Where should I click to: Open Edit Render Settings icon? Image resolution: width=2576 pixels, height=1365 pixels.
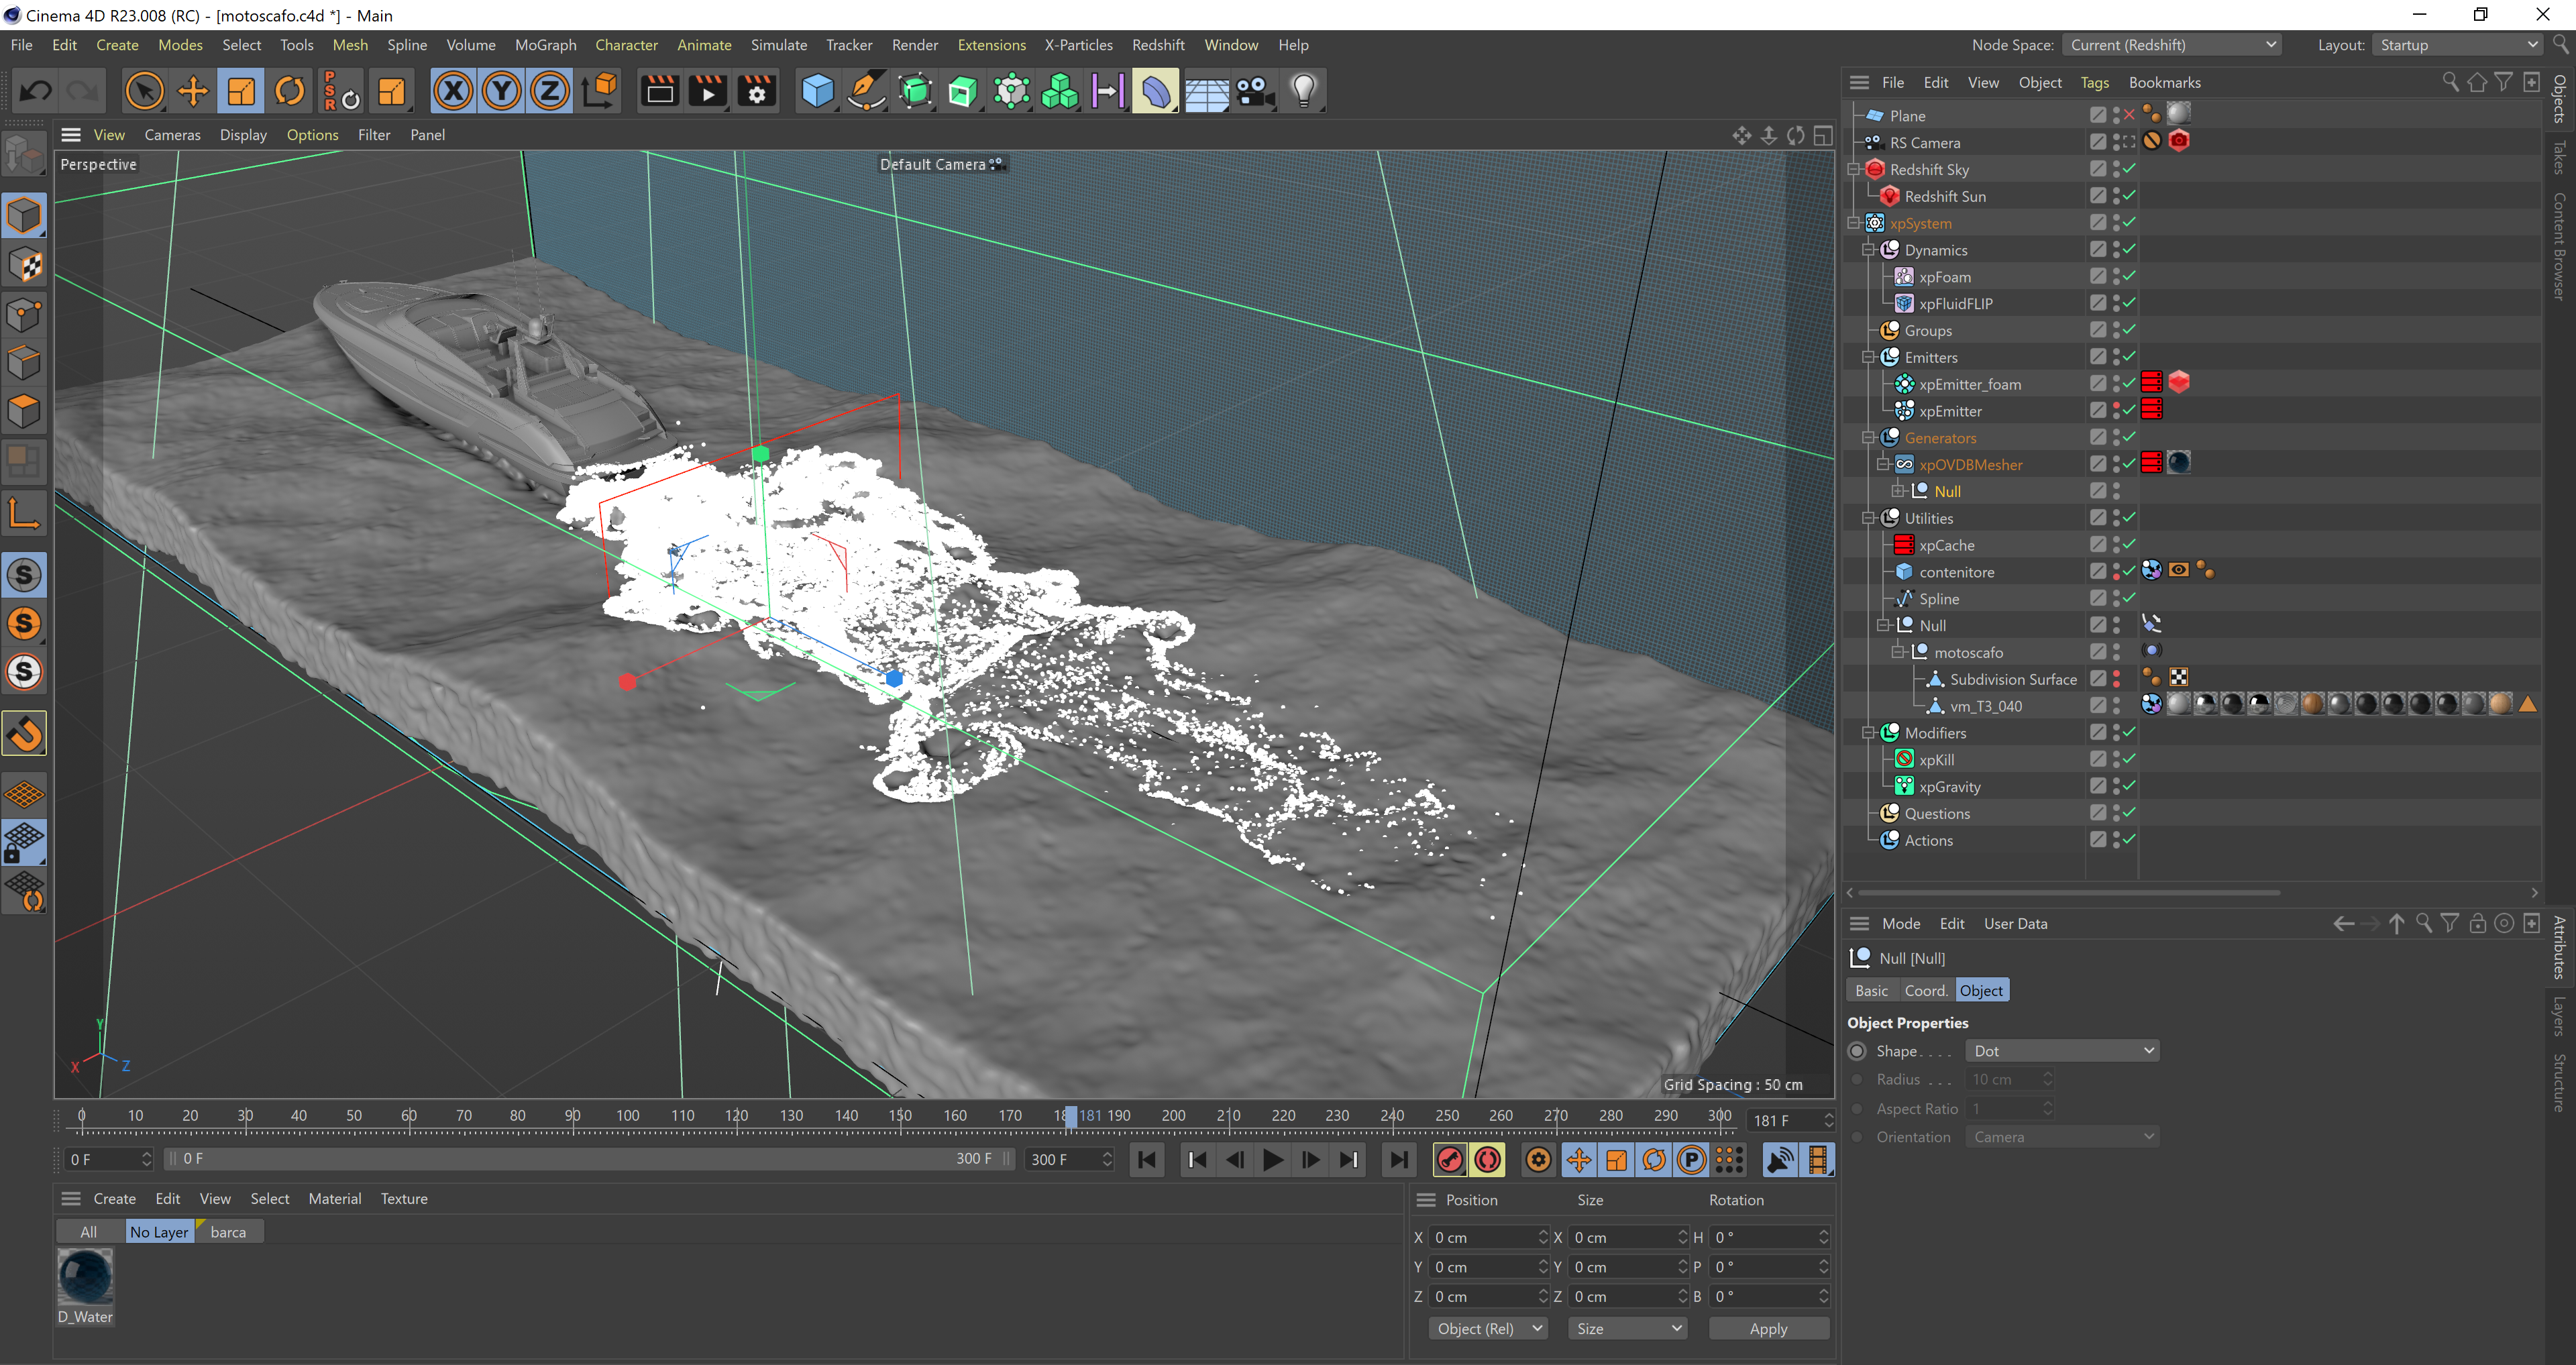pos(757,92)
